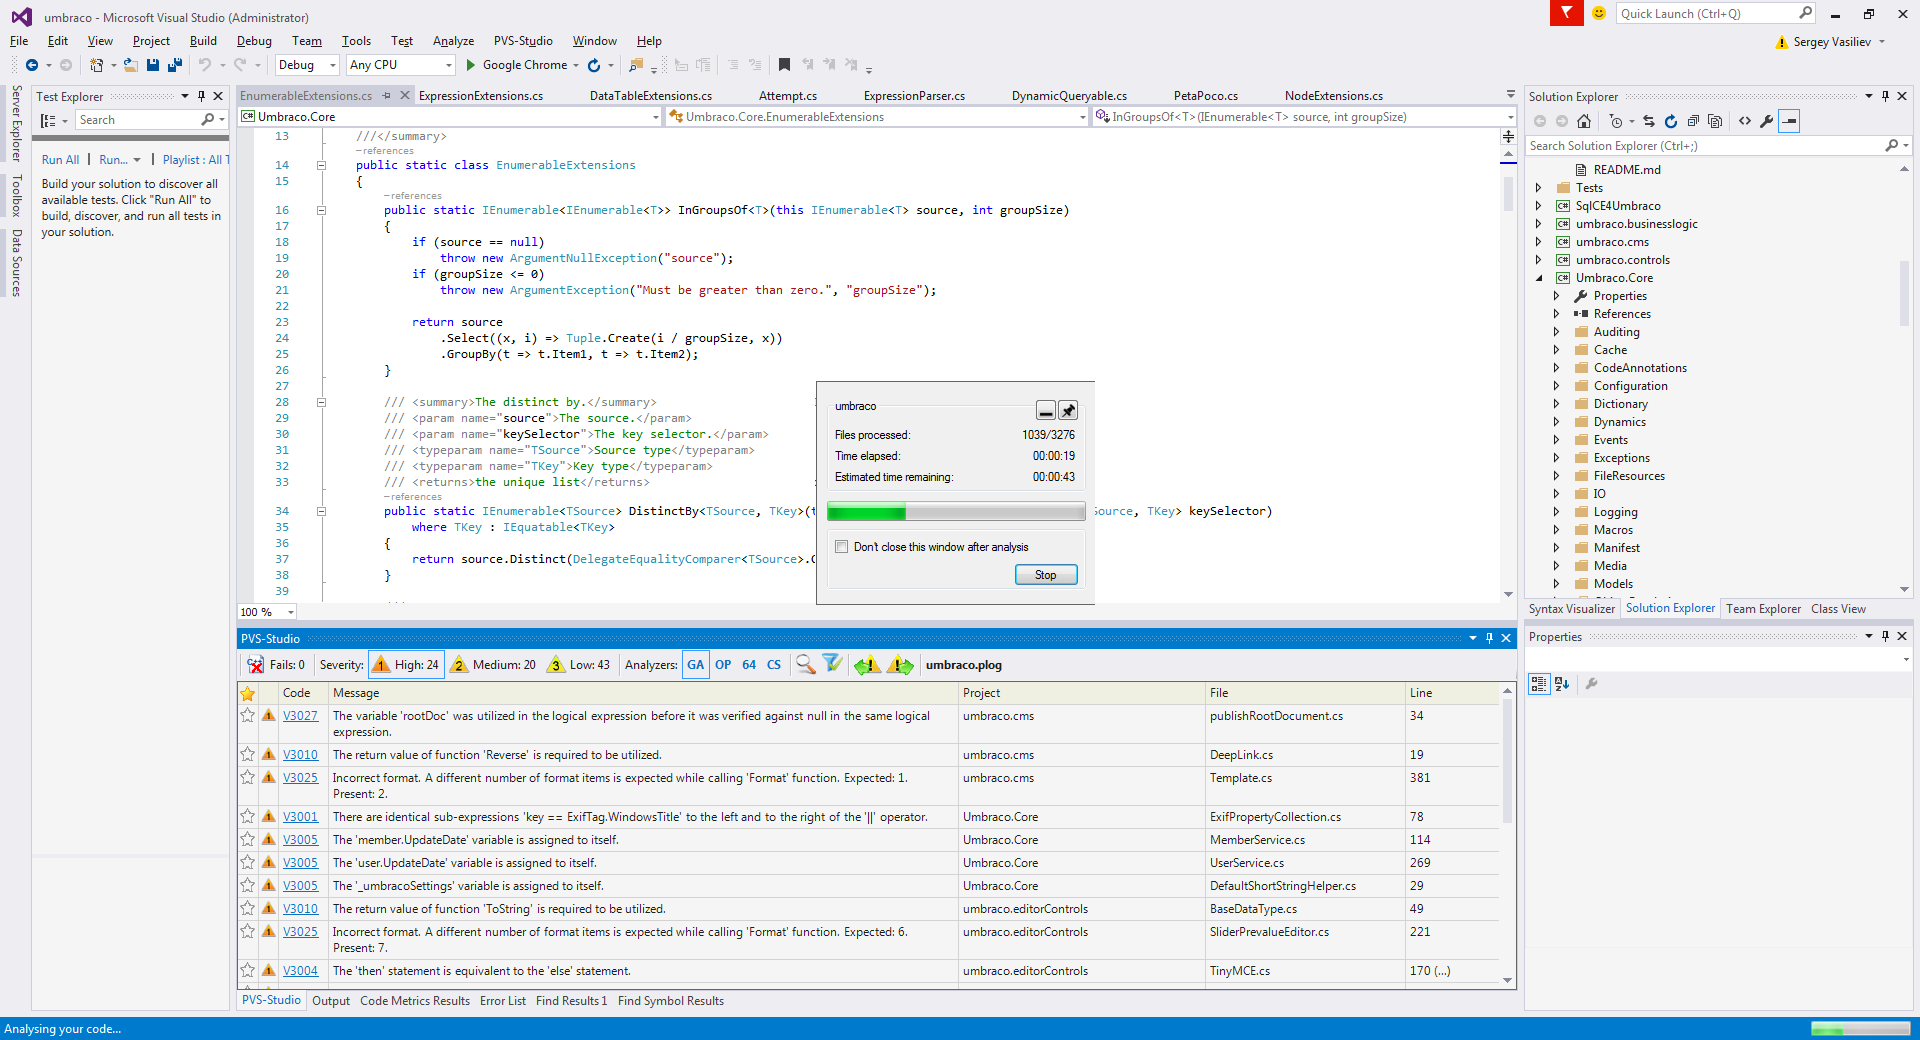
Task: Jump to next PVS-Studio warning arrow
Action: (900, 665)
